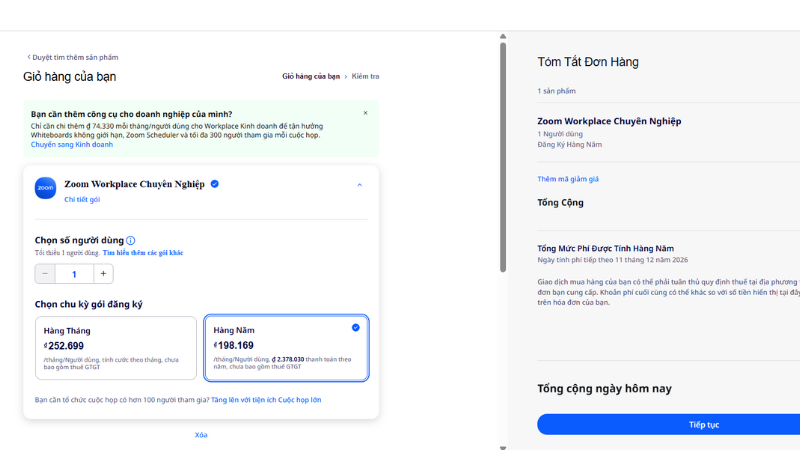Viewport: 800px width, 450px height.
Task: Select the Hàng Tháng monthly billing option
Action: click(116, 348)
